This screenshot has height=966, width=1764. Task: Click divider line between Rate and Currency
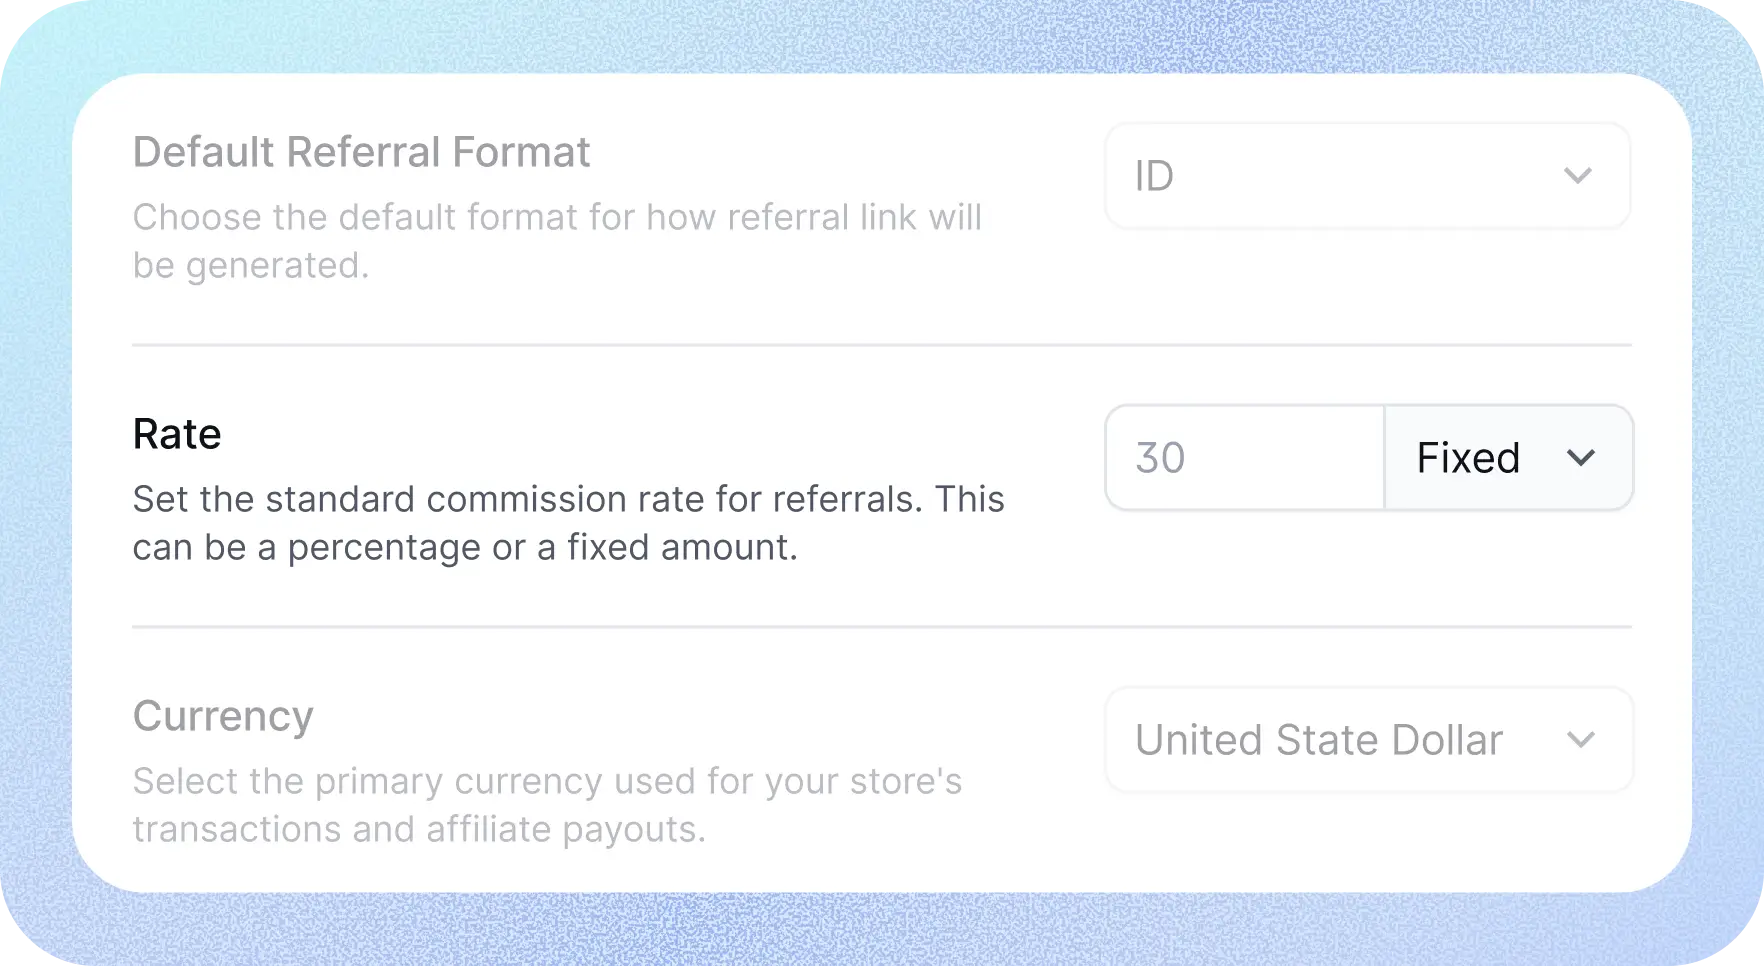[880, 627]
